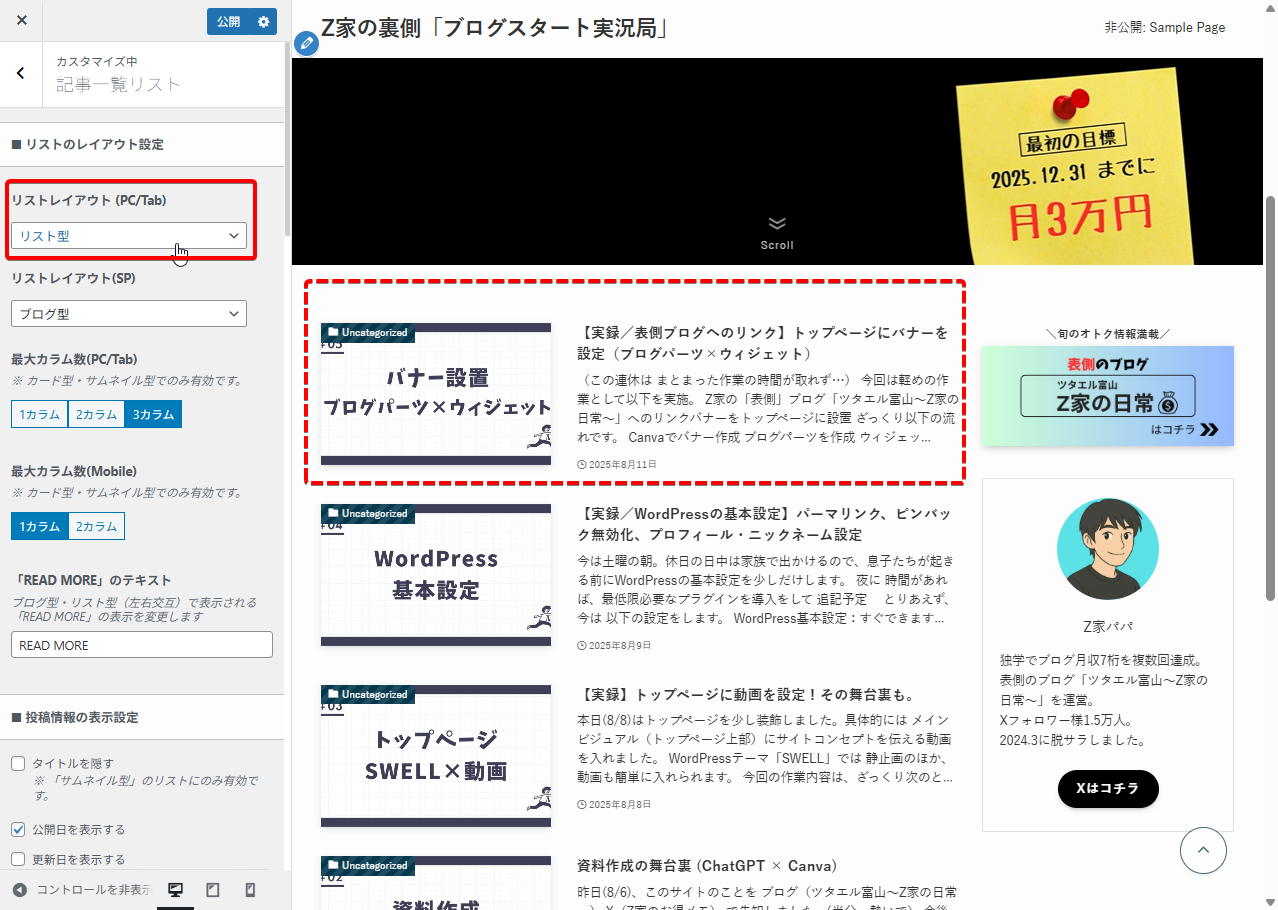The image size is (1278, 910).
Task: Select 1カラム for 最大カラム数(Mobile)
Action: pos(40,527)
